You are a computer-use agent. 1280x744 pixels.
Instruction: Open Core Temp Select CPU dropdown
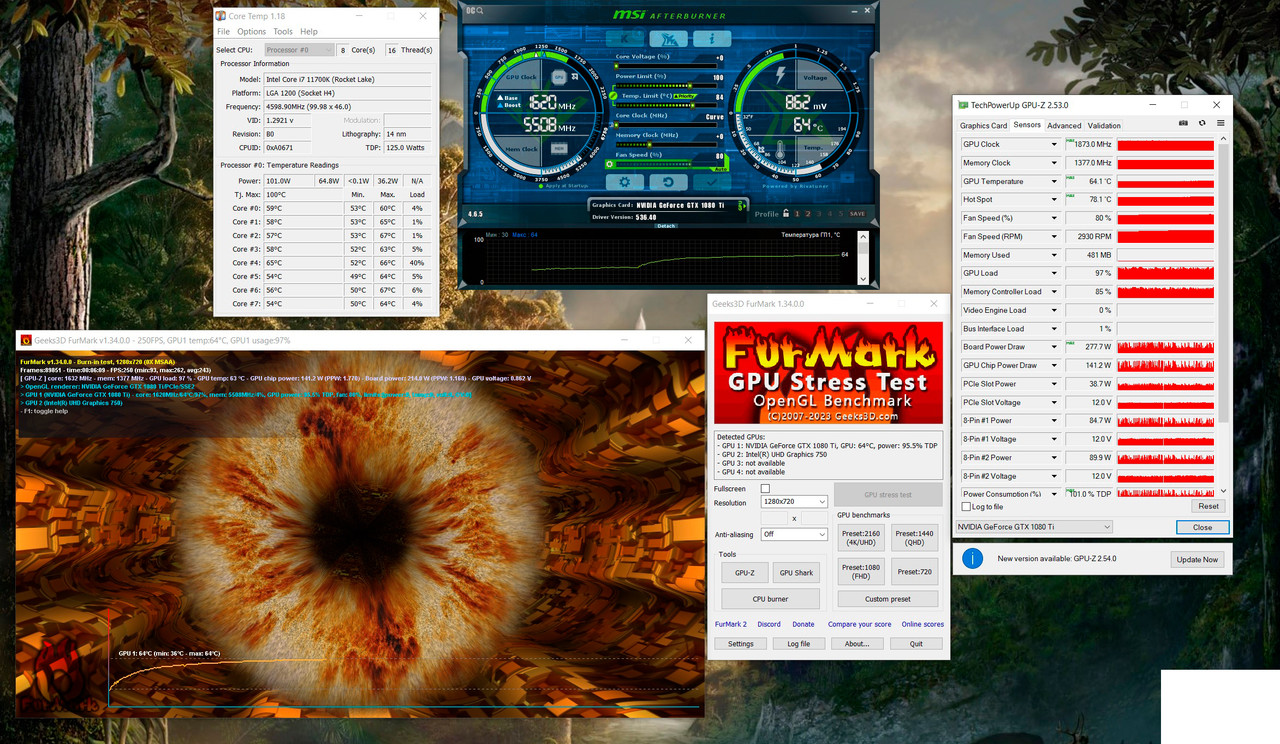299,49
